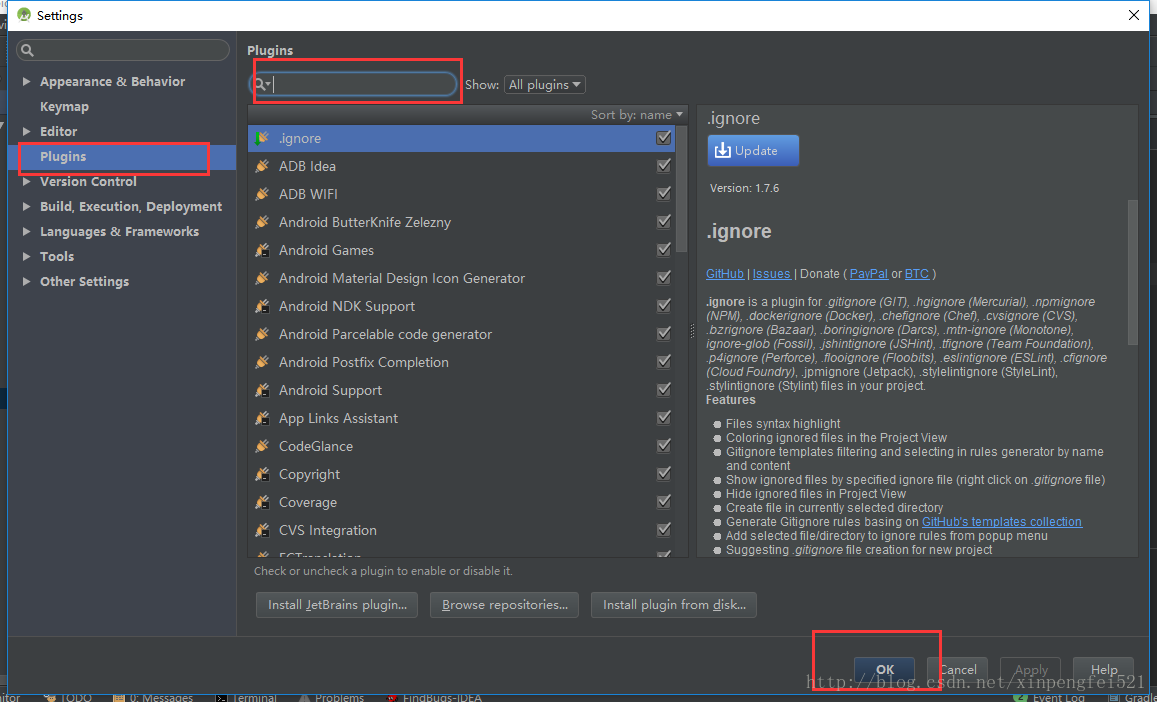Toggle Android NDK Support checkbox
This screenshot has width=1157, height=702.
coord(663,306)
